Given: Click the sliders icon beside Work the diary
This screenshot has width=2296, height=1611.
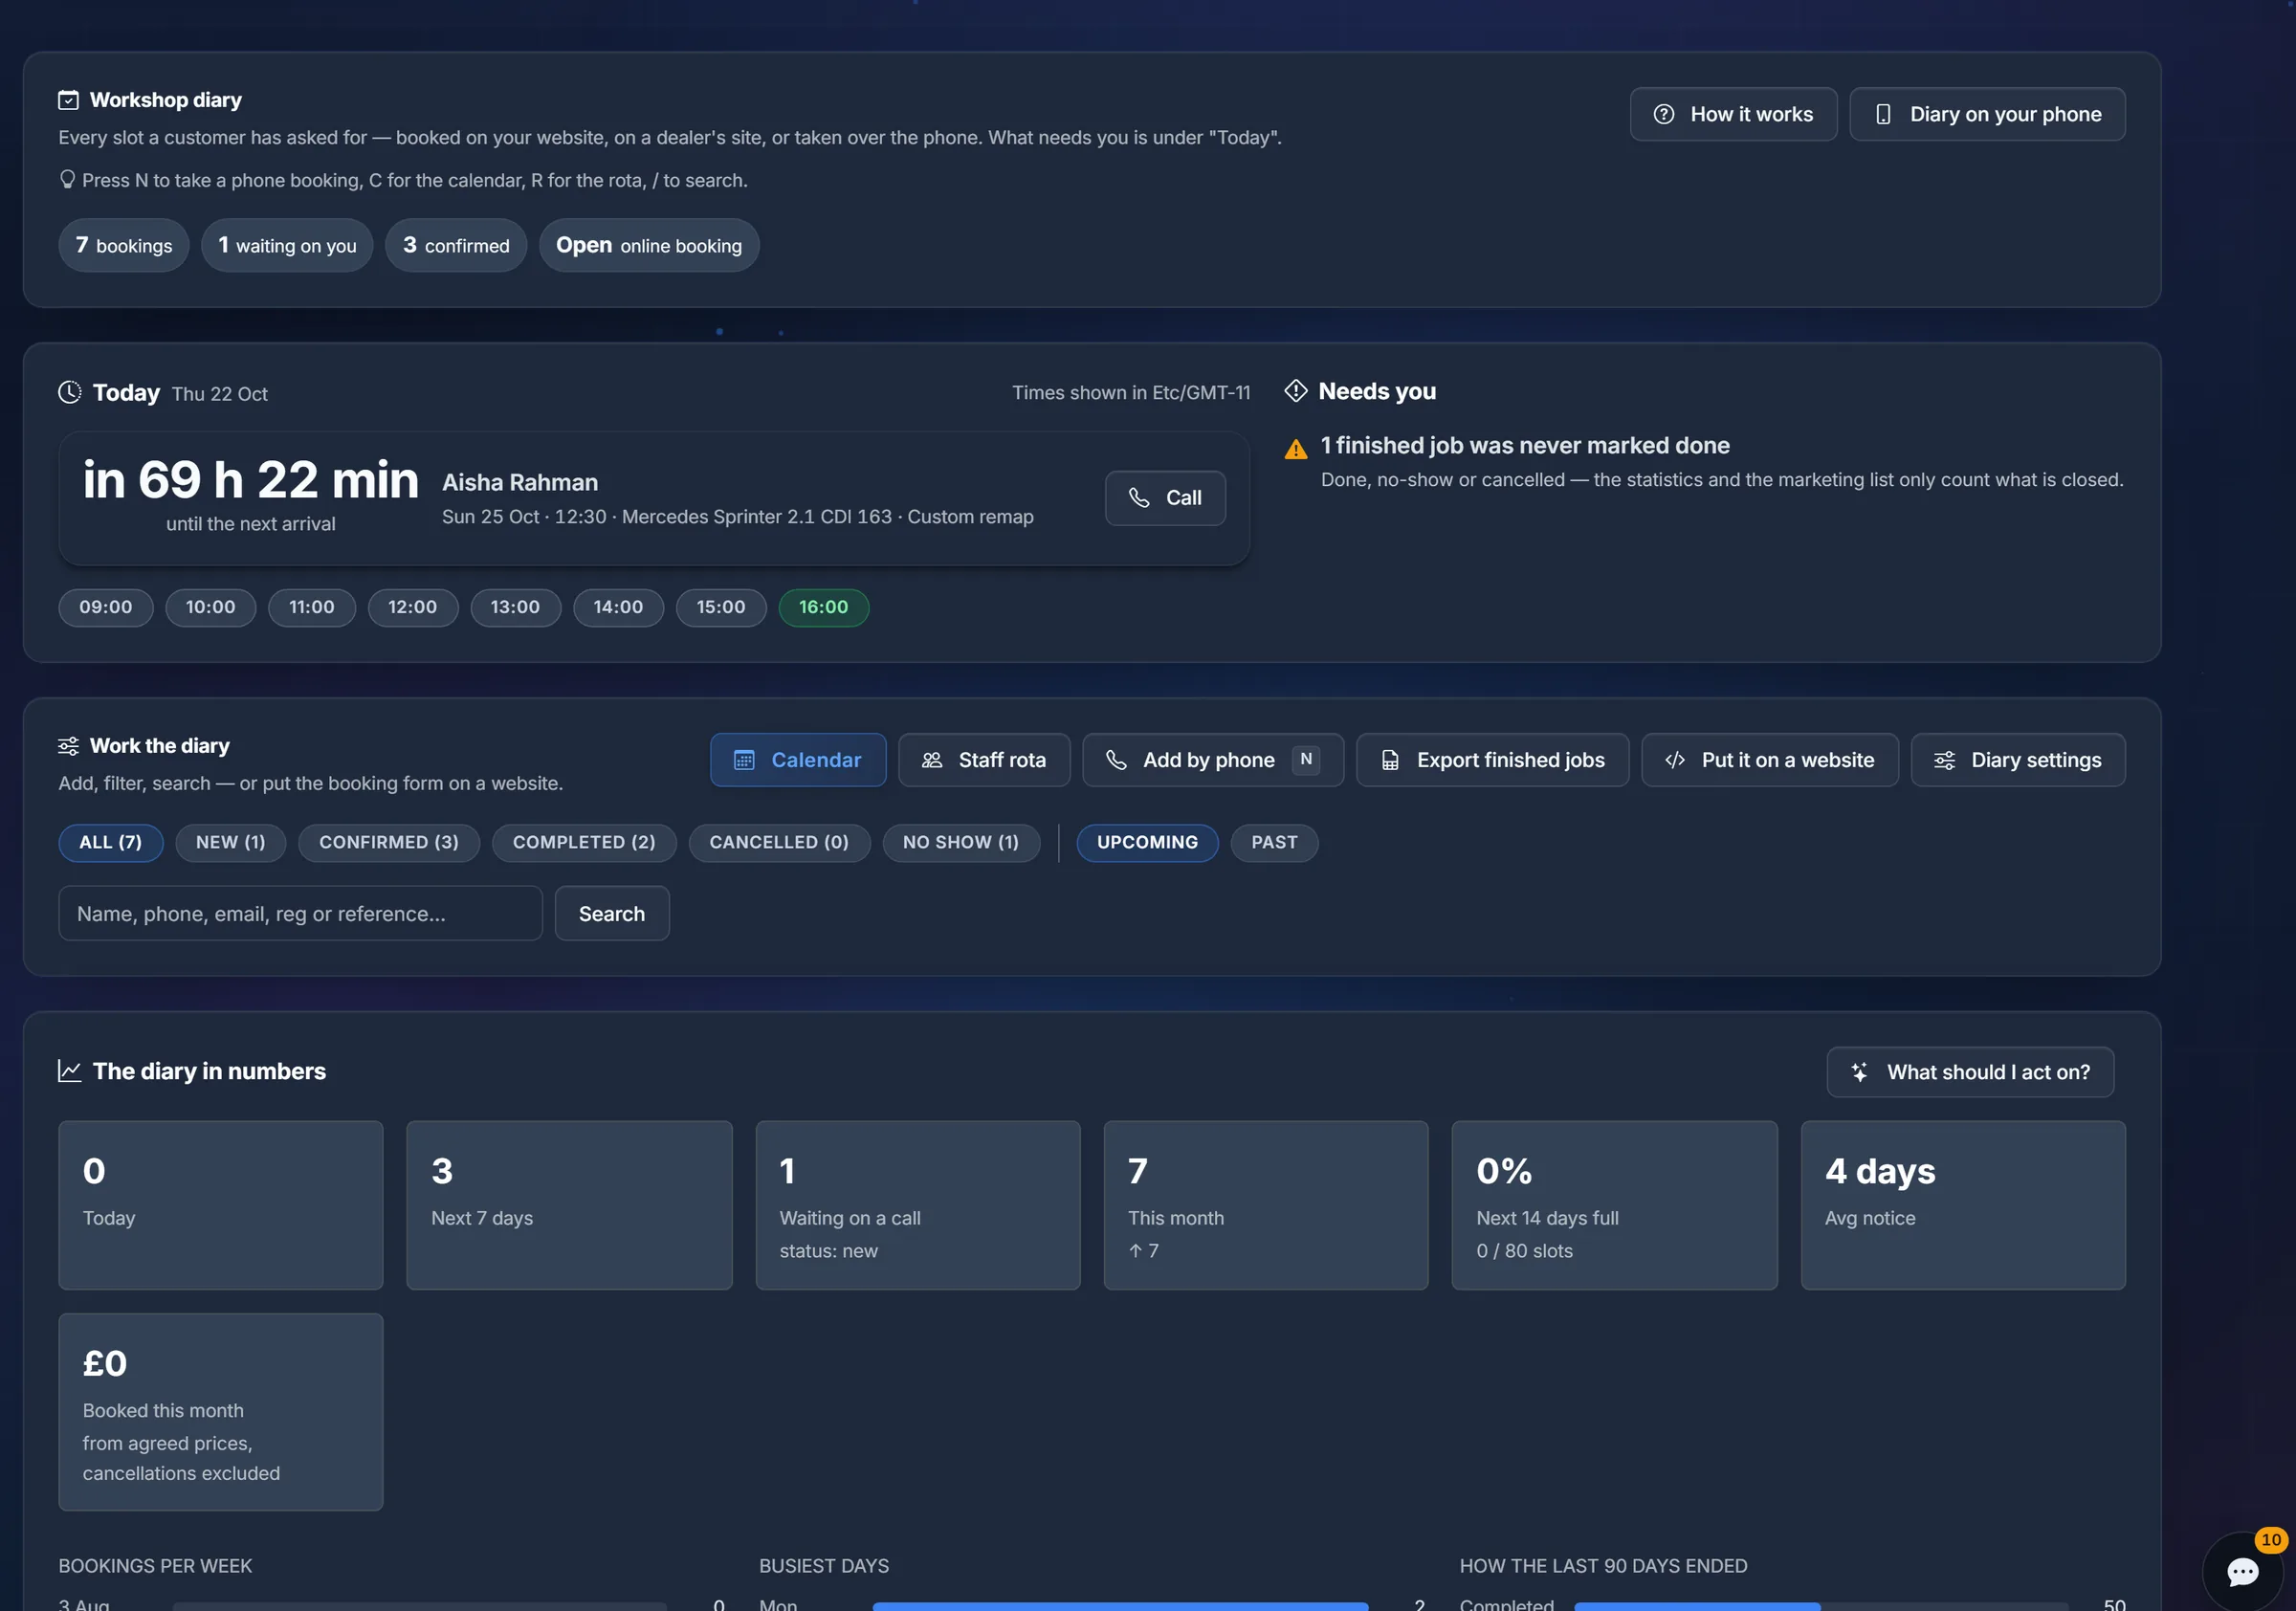Looking at the screenshot, I should [68, 746].
